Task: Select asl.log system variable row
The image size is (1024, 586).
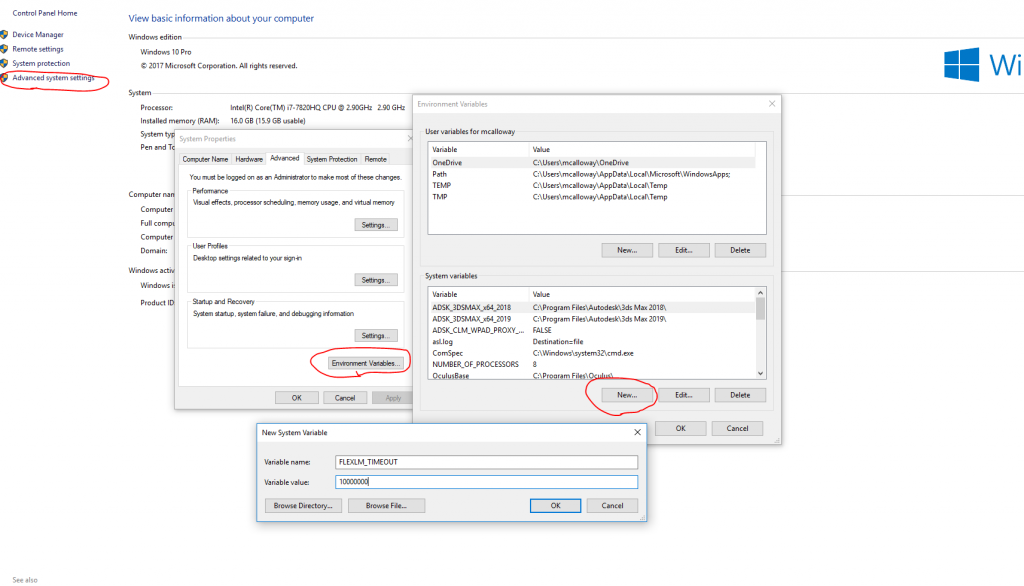Action: pyautogui.click(x=592, y=342)
